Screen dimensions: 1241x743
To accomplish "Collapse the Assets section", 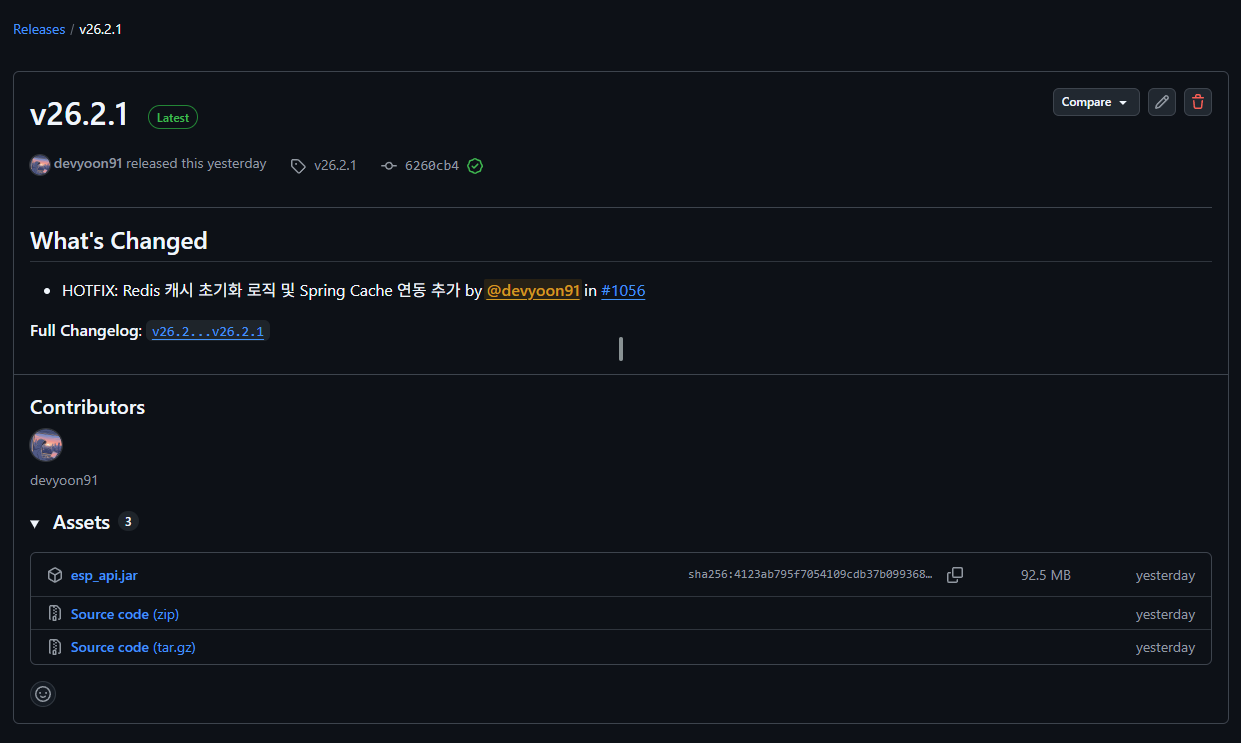I will pyautogui.click(x=35, y=523).
